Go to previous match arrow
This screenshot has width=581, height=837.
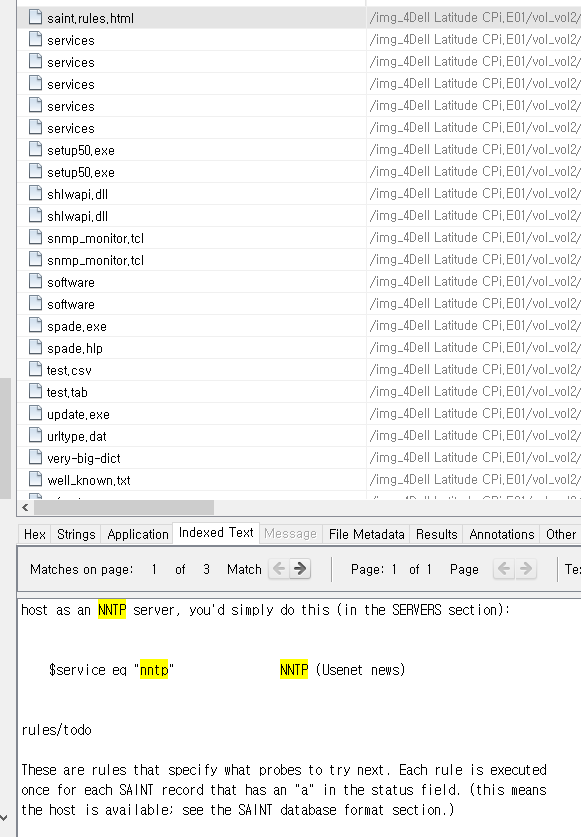(279, 569)
